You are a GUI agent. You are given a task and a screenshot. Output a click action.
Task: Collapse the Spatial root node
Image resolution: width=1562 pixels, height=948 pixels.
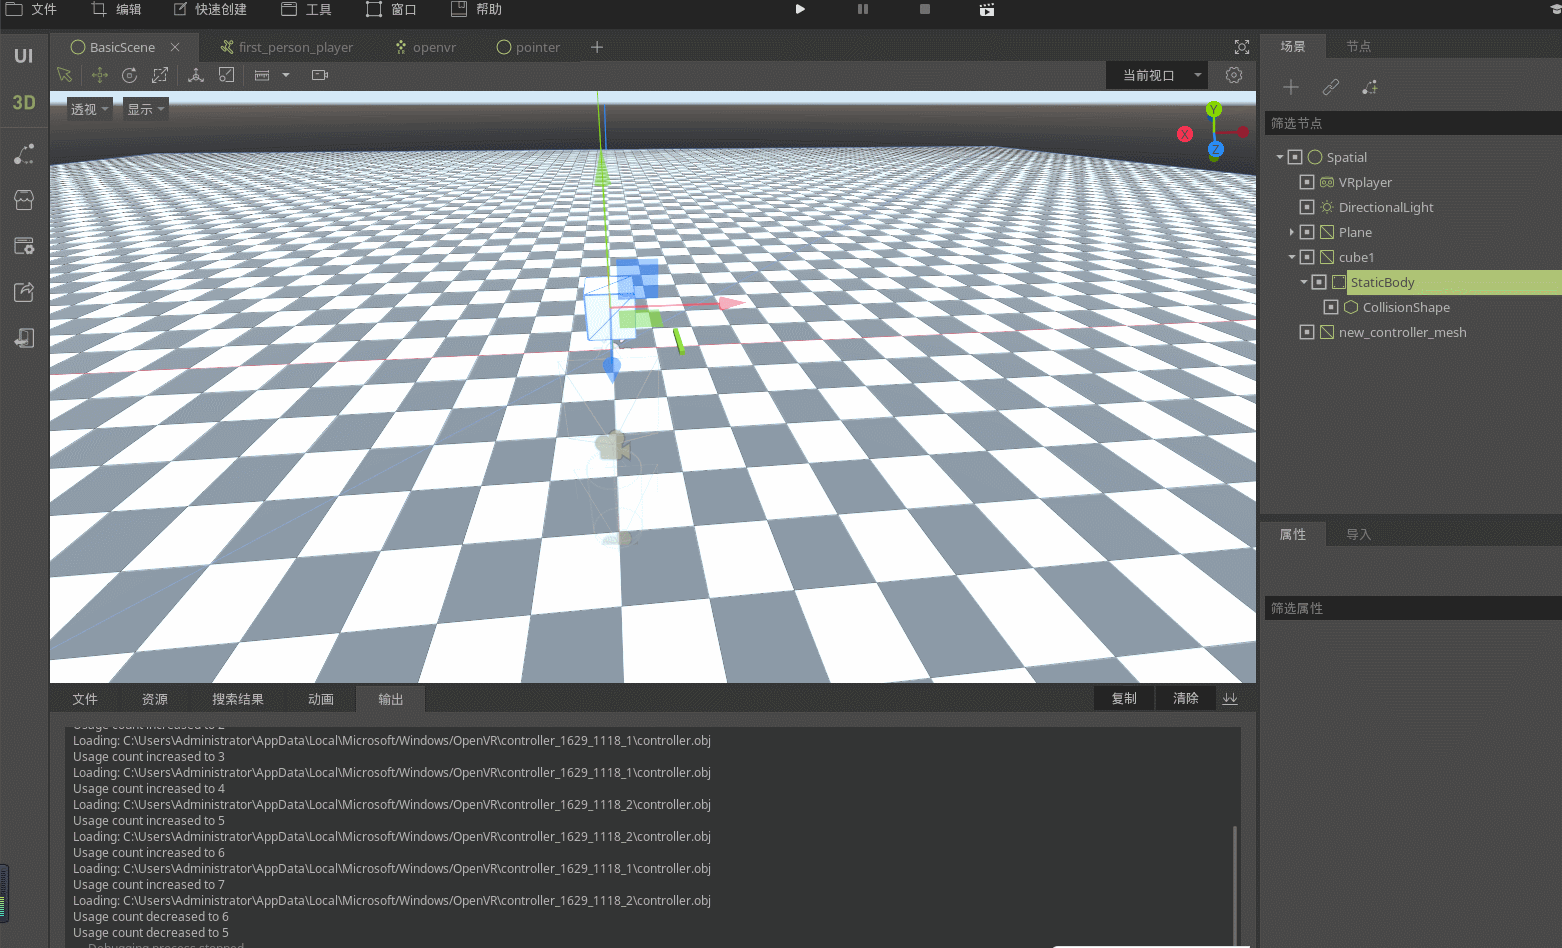click(x=1280, y=157)
